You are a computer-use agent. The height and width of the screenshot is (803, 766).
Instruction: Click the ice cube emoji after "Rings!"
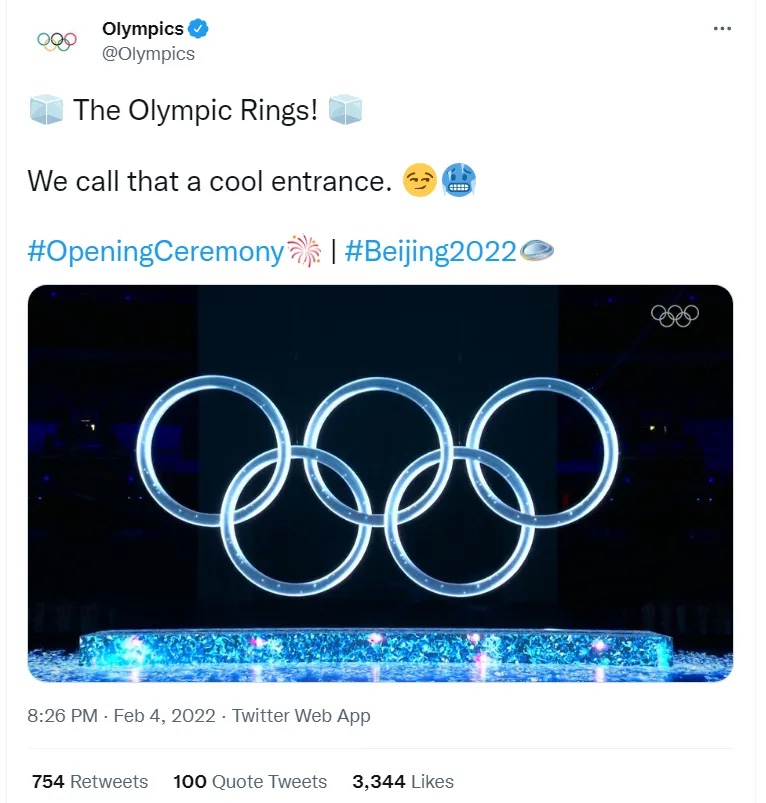pyautogui.click(x=345, y=110)
